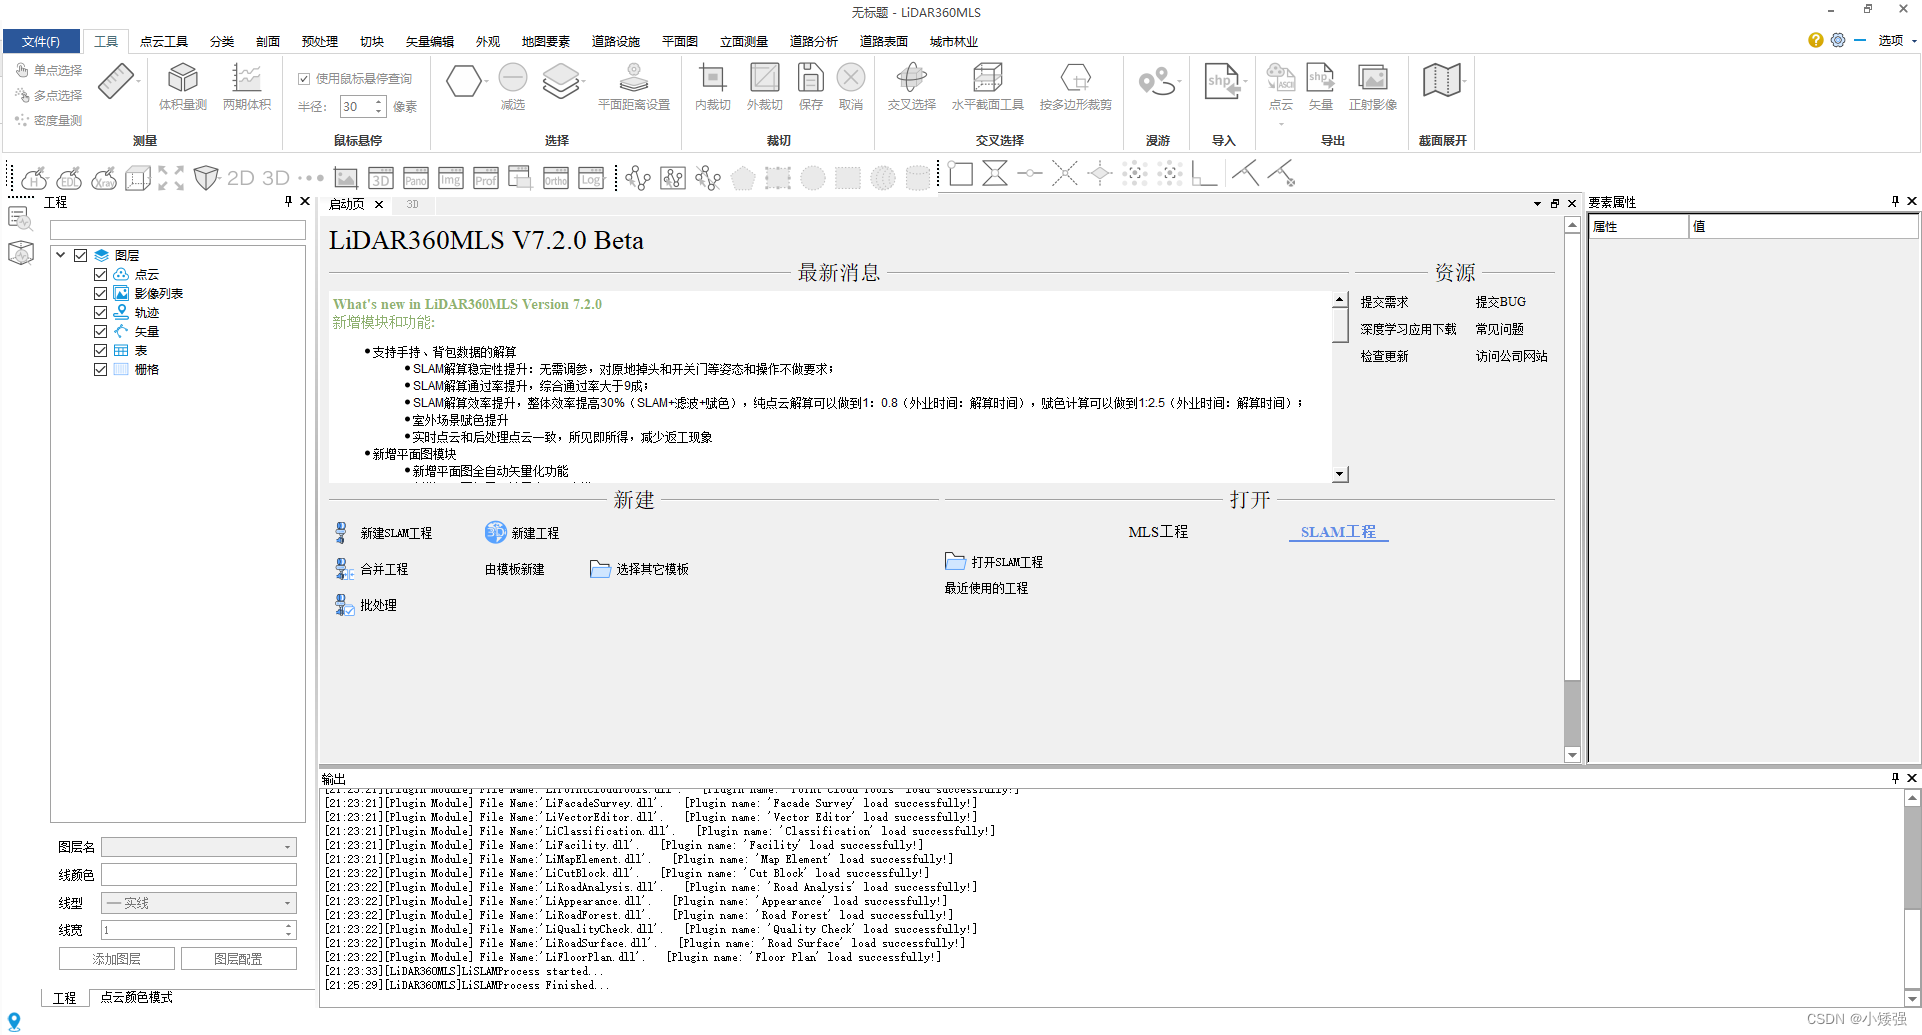This screenshot has height=1035, width=1922.
Task: Open the Pano window icon
Action: pyautogui.click(x=416, y=178)
